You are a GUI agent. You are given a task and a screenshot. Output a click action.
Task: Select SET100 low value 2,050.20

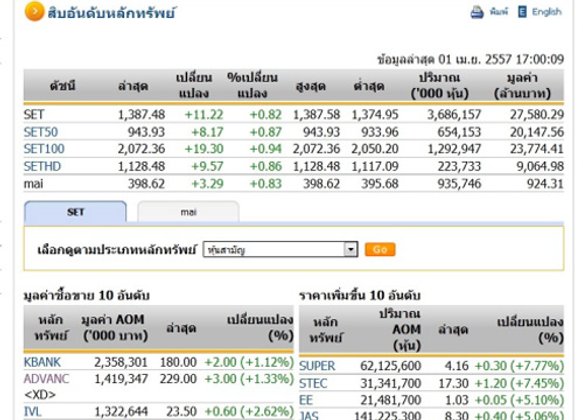pos(375,149)
